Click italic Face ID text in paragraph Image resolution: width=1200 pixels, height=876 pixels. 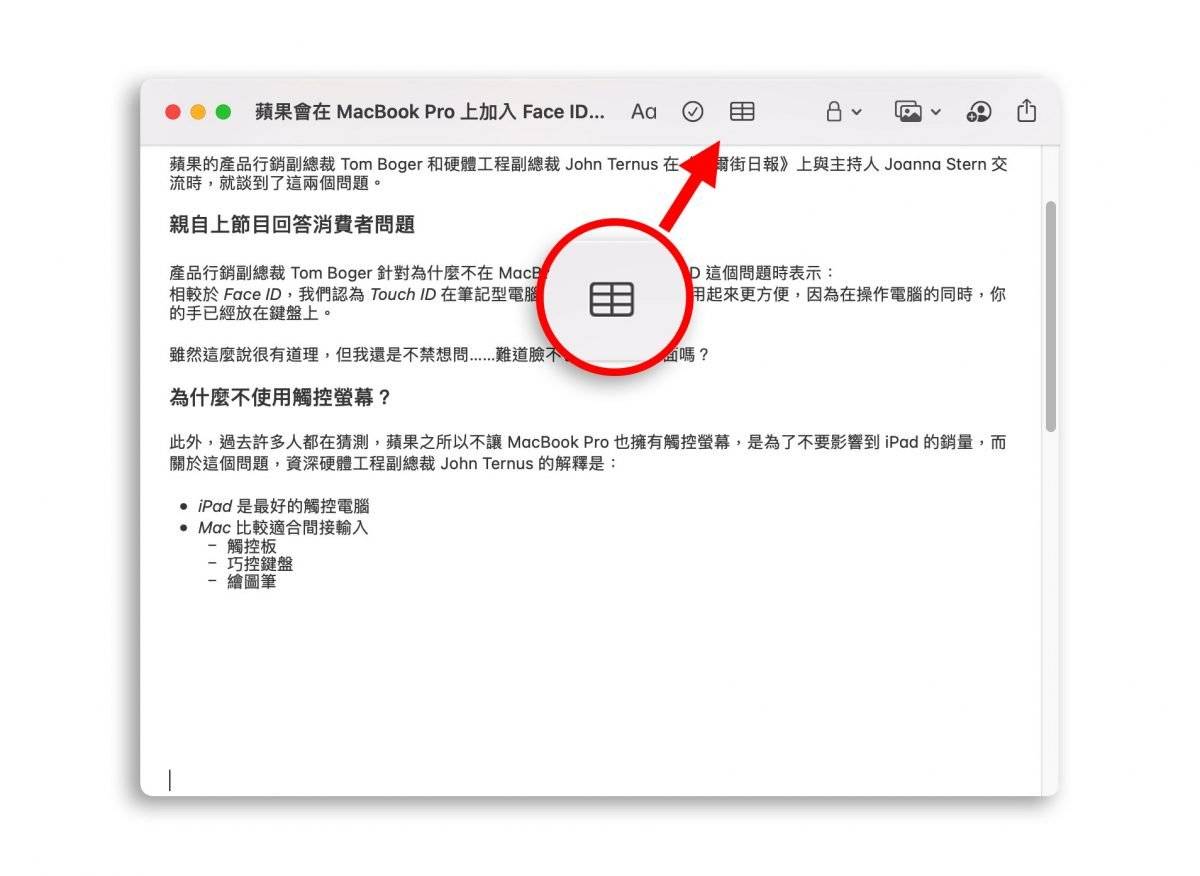[252, 295]
